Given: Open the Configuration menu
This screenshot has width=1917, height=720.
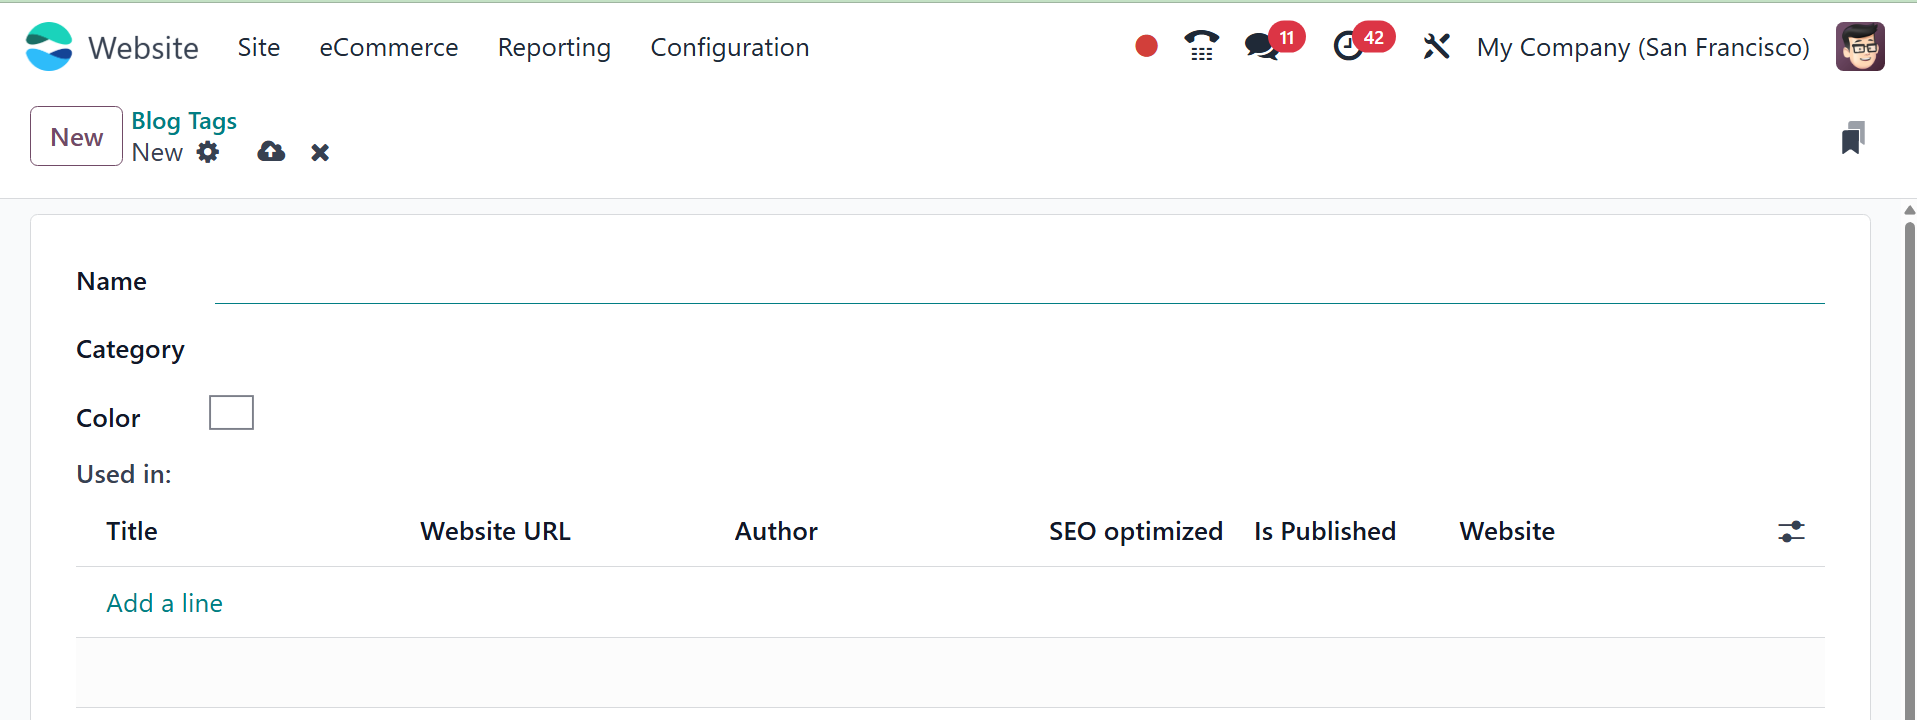Looking at the screenshot, I should point(729,47).
